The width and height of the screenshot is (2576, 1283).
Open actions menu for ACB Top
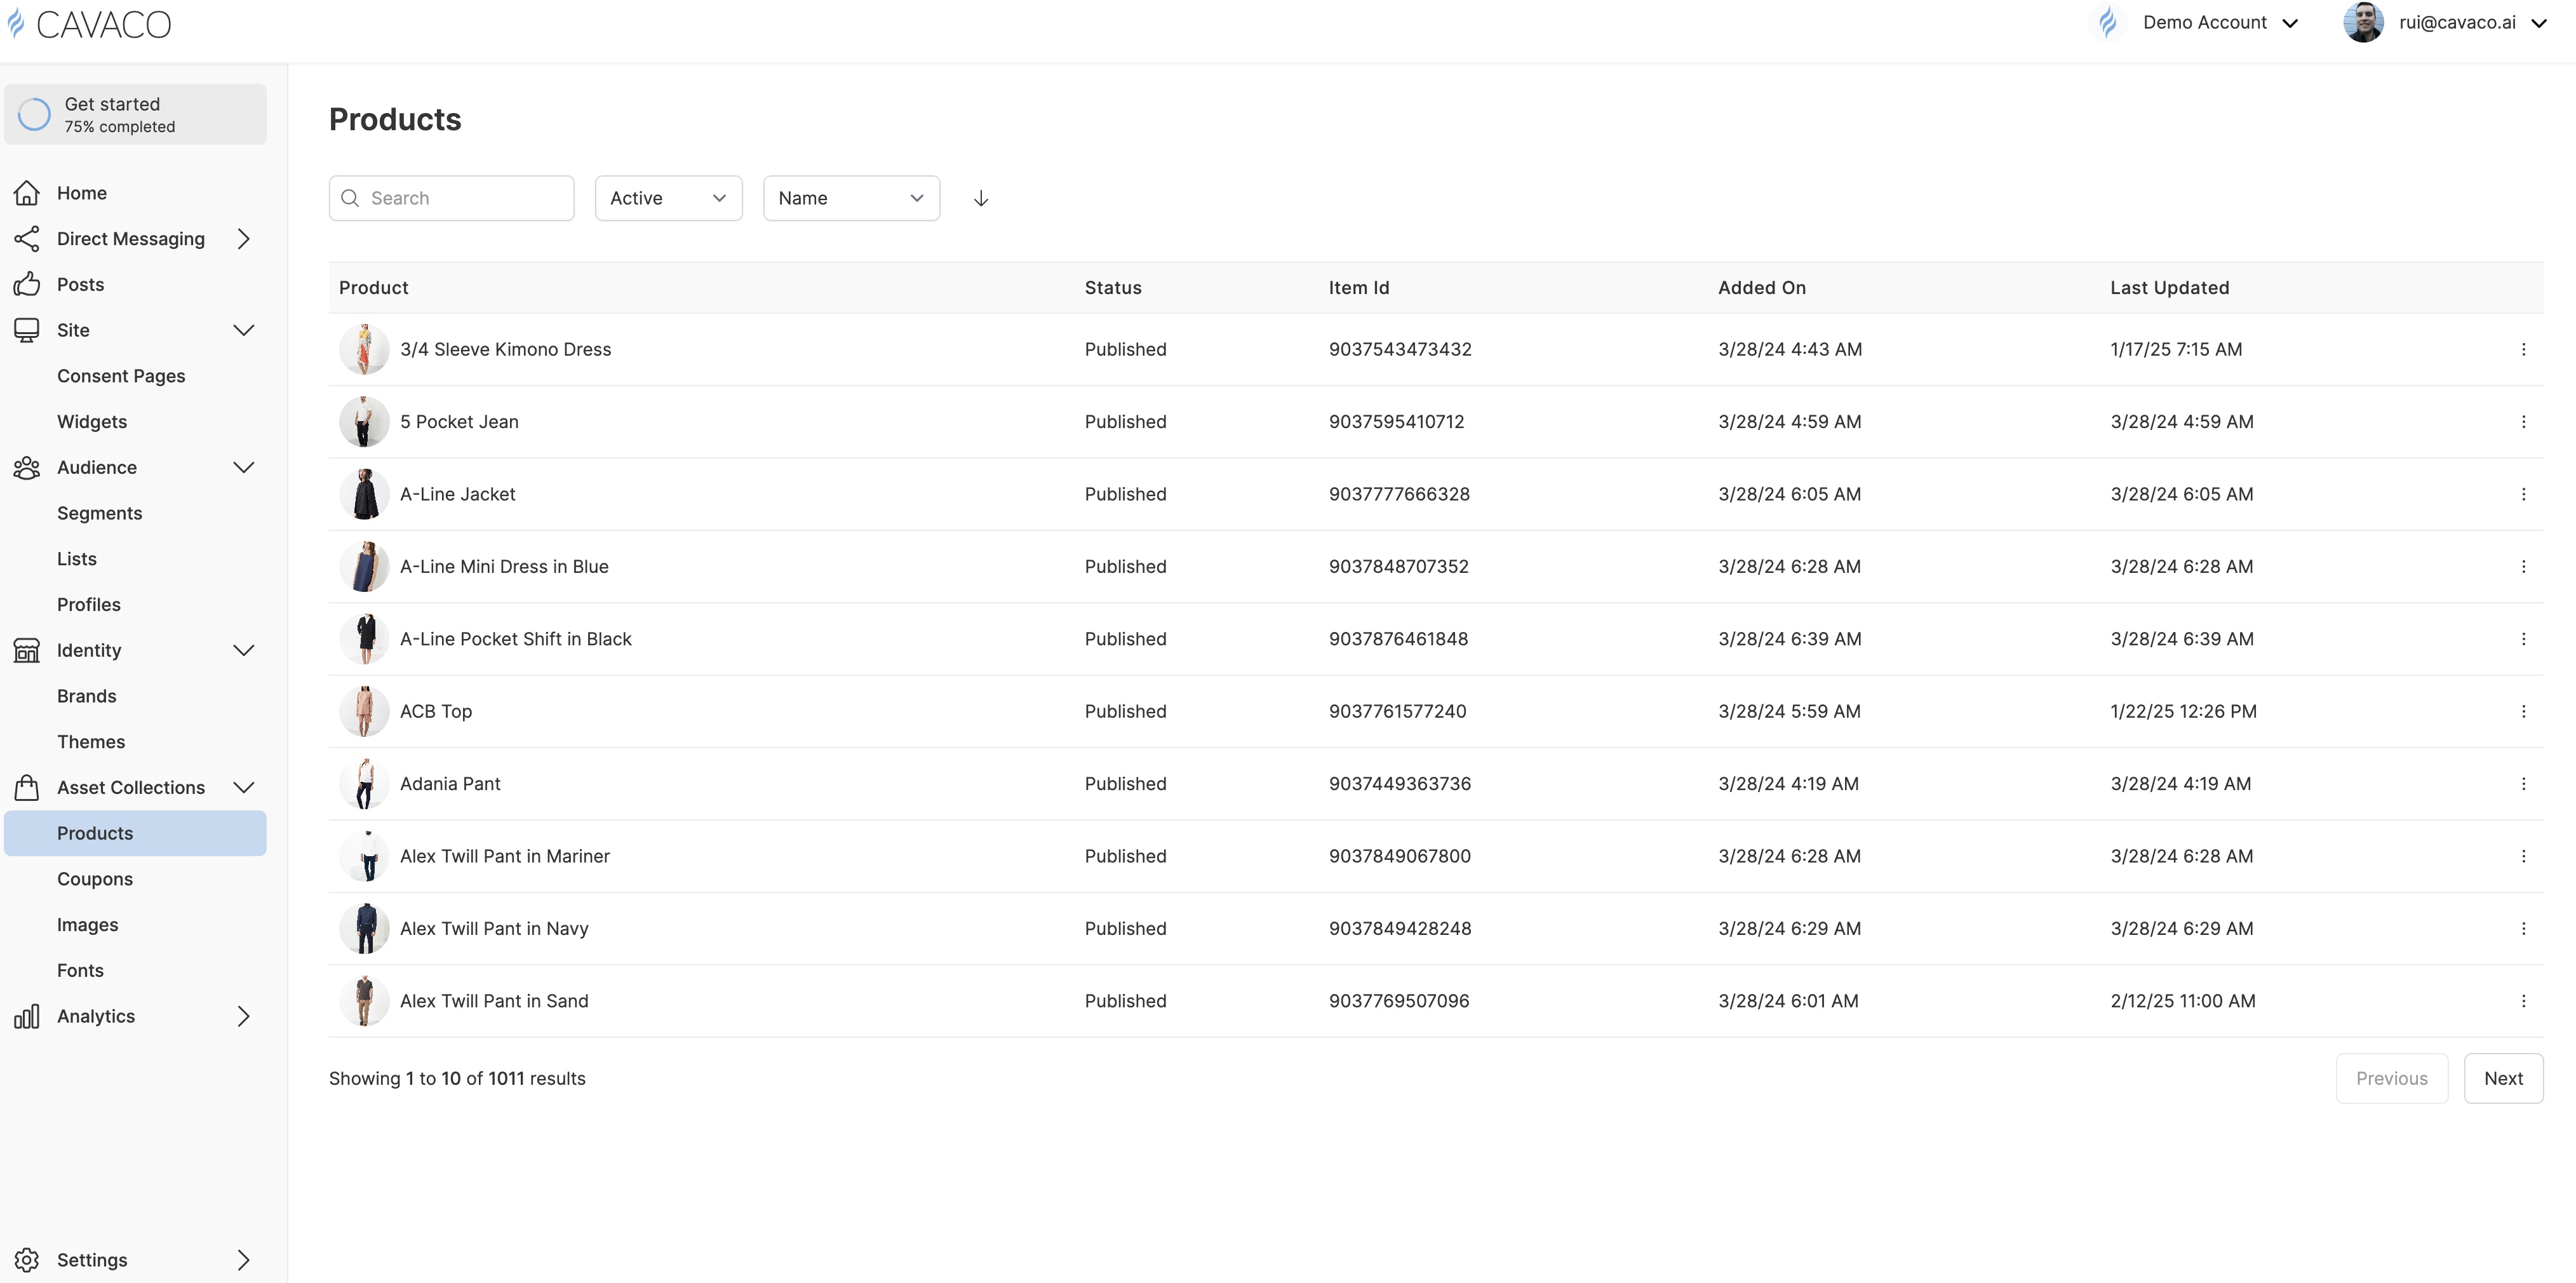(x=2523, y=711)
